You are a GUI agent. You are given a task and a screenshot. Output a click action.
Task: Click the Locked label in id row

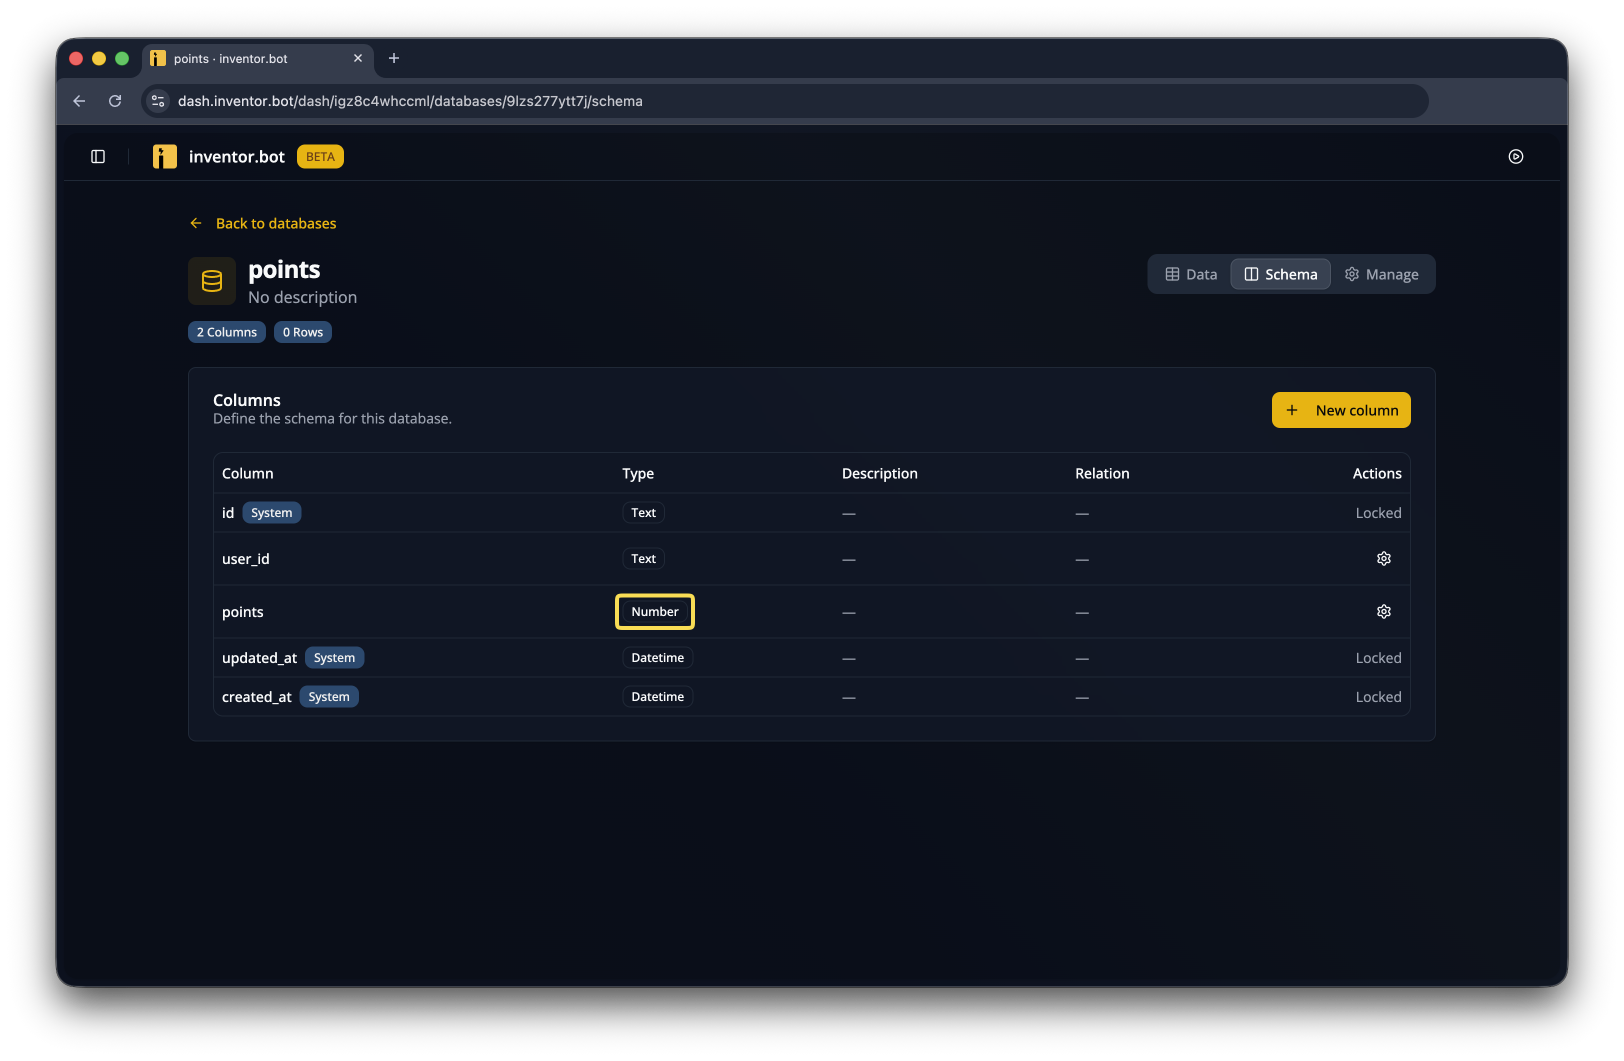1378,513
